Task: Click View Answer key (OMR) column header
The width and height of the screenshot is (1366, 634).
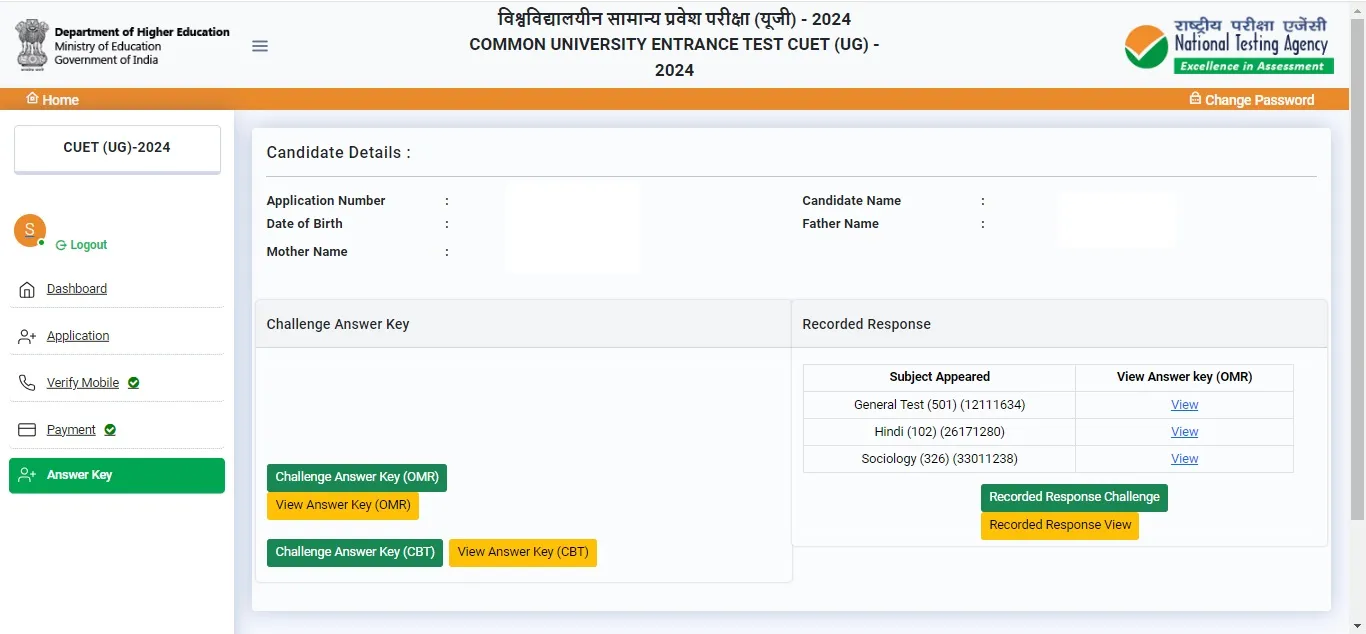Action: pyautogui.click(x=1184, y=377)
